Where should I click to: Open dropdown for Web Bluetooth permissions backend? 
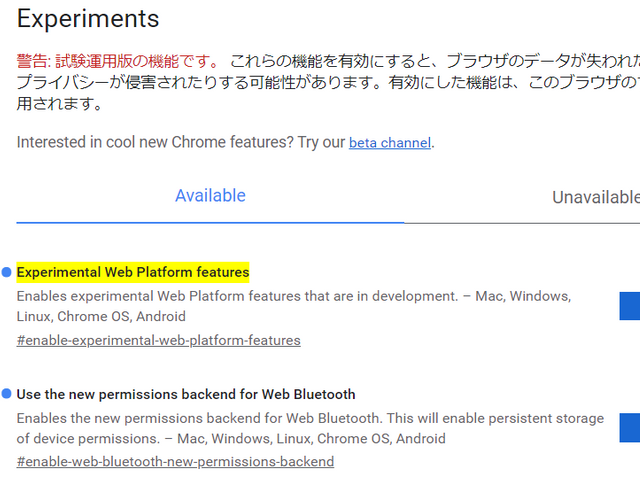pyautogui.click(x=630, y=428)
